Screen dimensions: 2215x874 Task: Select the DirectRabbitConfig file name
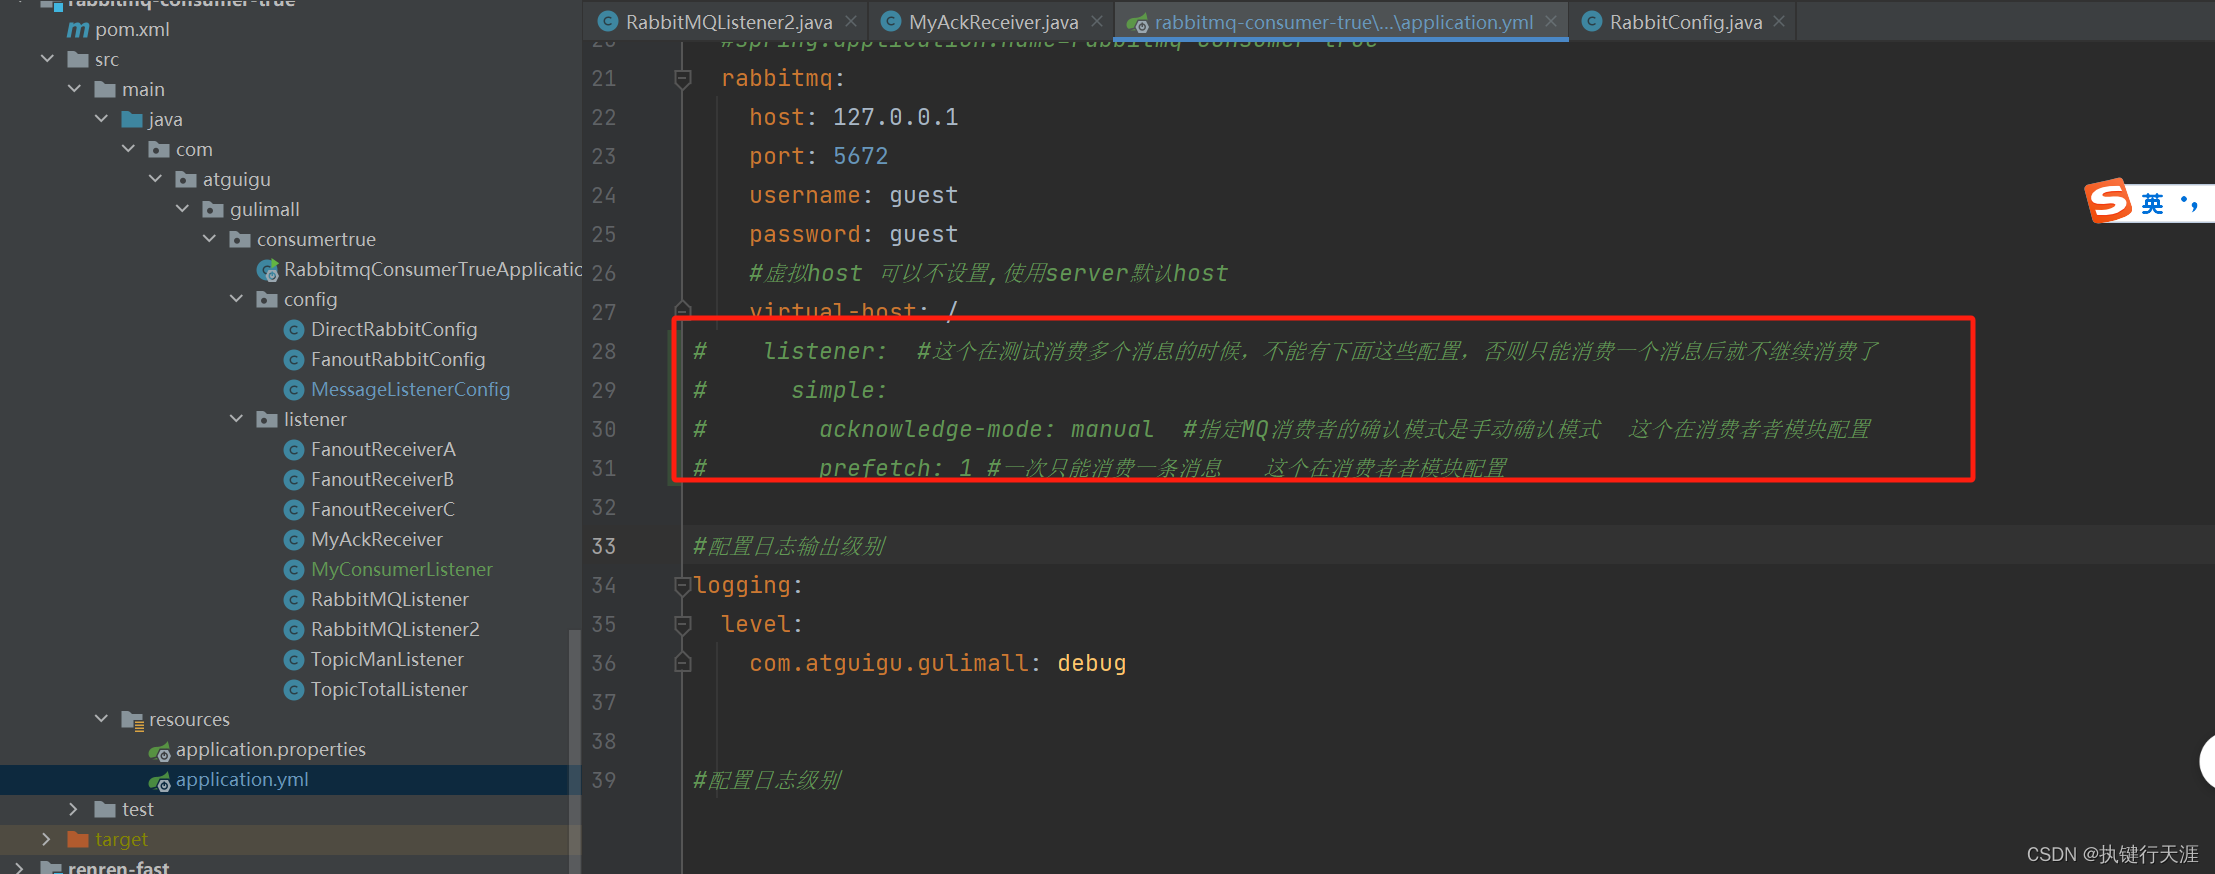(394, 329)
